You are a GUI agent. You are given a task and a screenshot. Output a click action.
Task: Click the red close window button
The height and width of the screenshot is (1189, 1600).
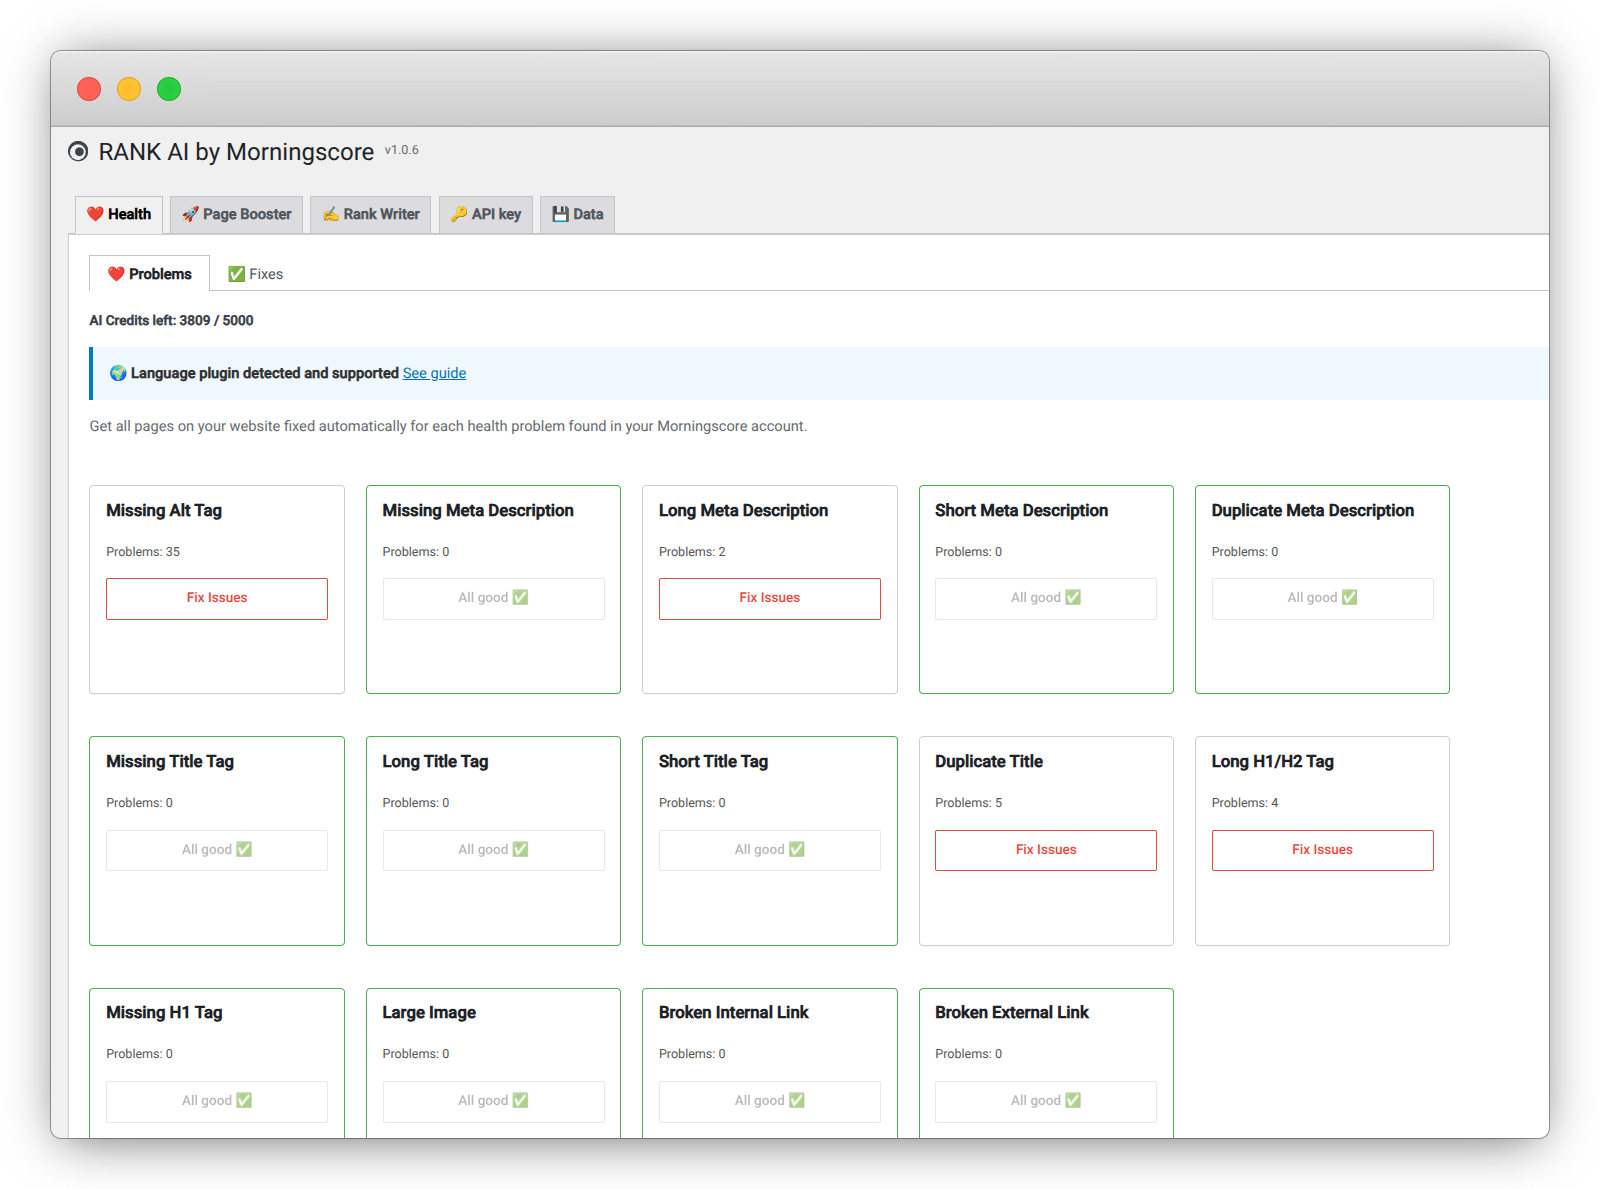point(89,89)
